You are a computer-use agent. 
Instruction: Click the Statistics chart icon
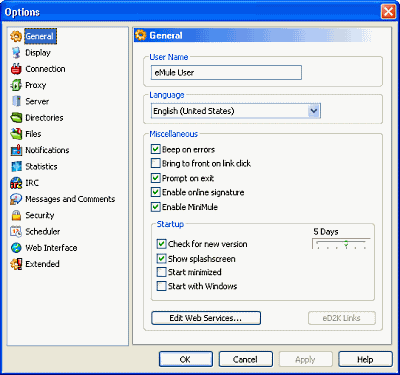tap(16, 166)
